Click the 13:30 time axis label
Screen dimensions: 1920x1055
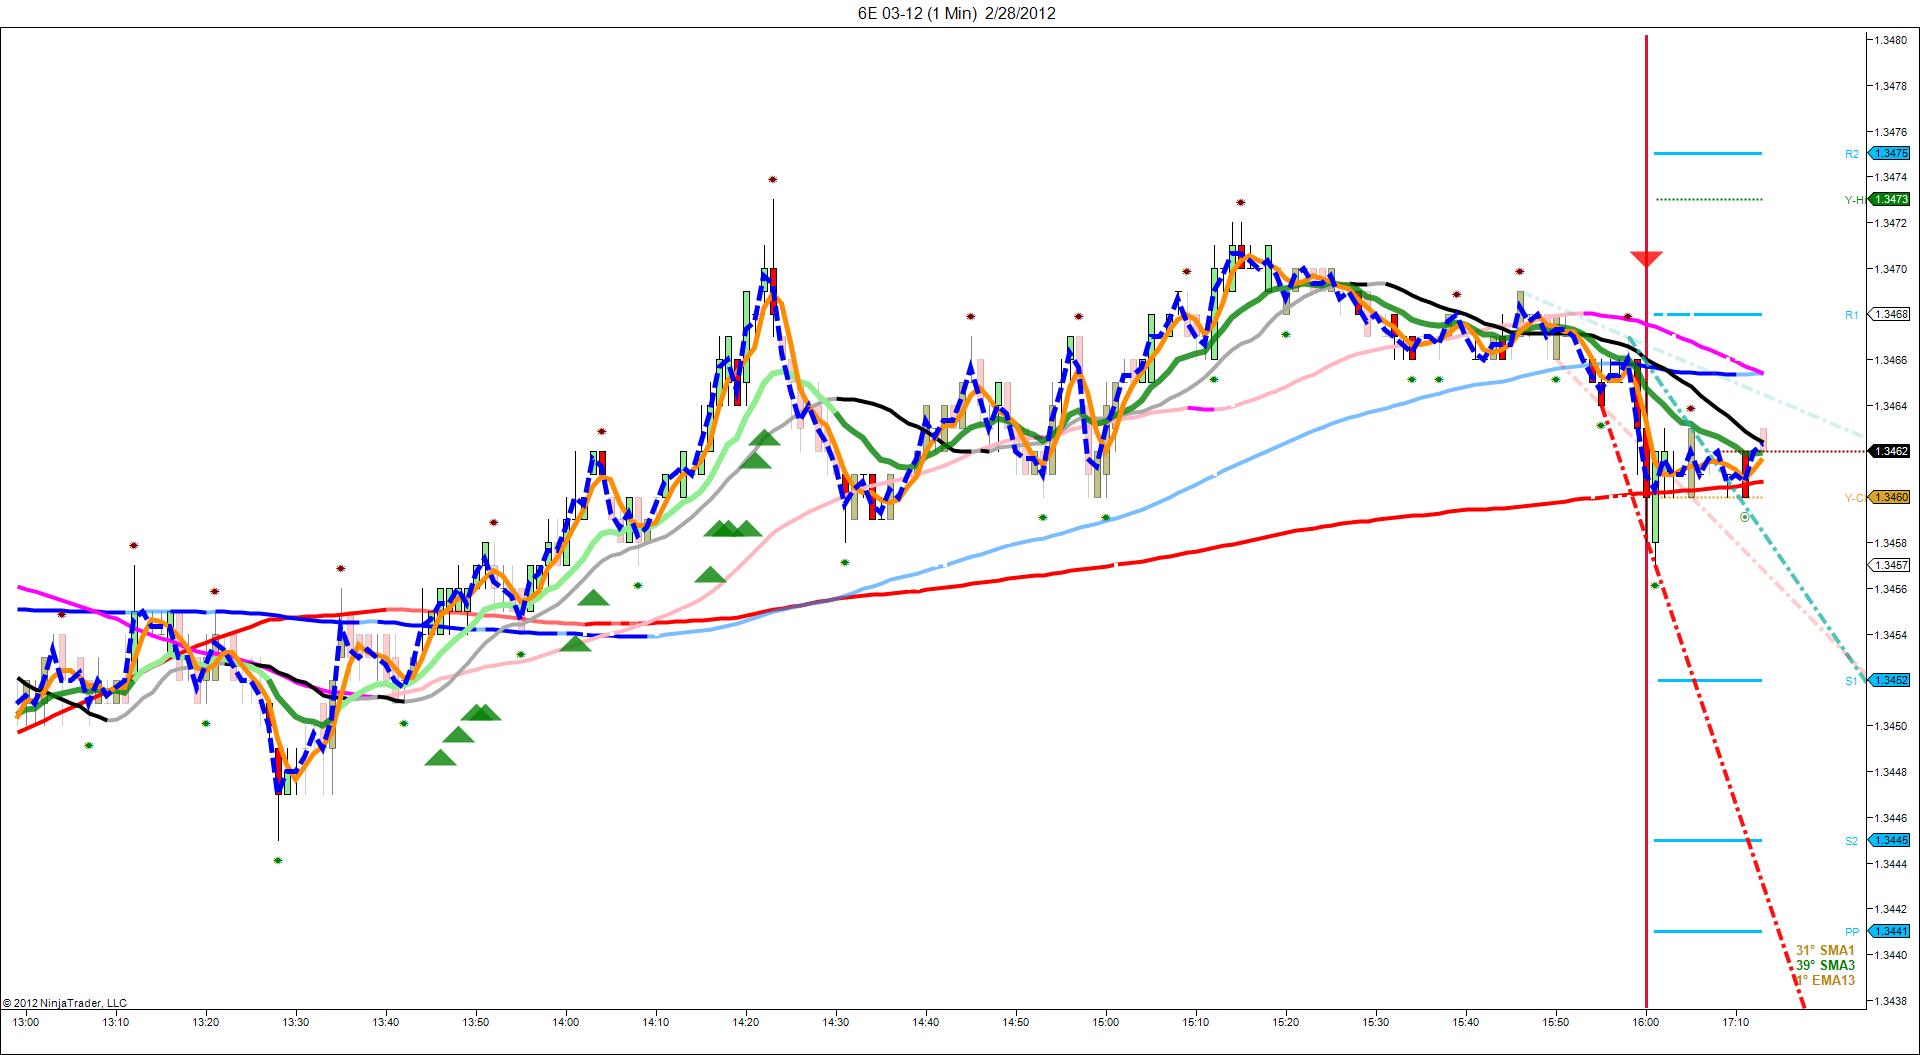pyautogui.click(x=296, y=1022)
